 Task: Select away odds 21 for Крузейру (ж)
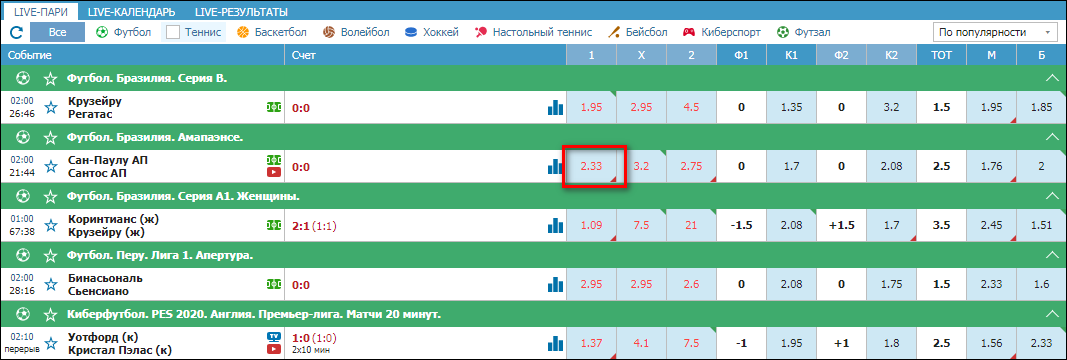[x=691, y=225]
